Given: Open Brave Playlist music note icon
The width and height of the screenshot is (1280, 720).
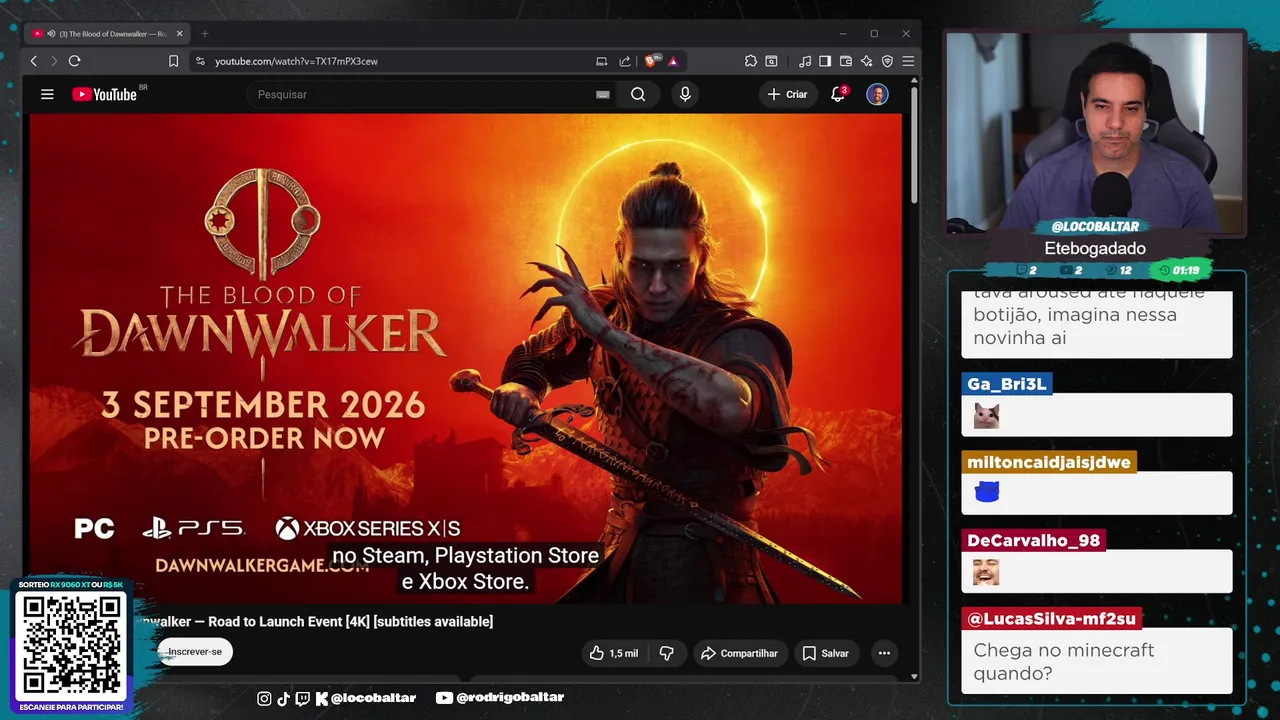Looking at the screenshot, I should [x=805, y=61].
